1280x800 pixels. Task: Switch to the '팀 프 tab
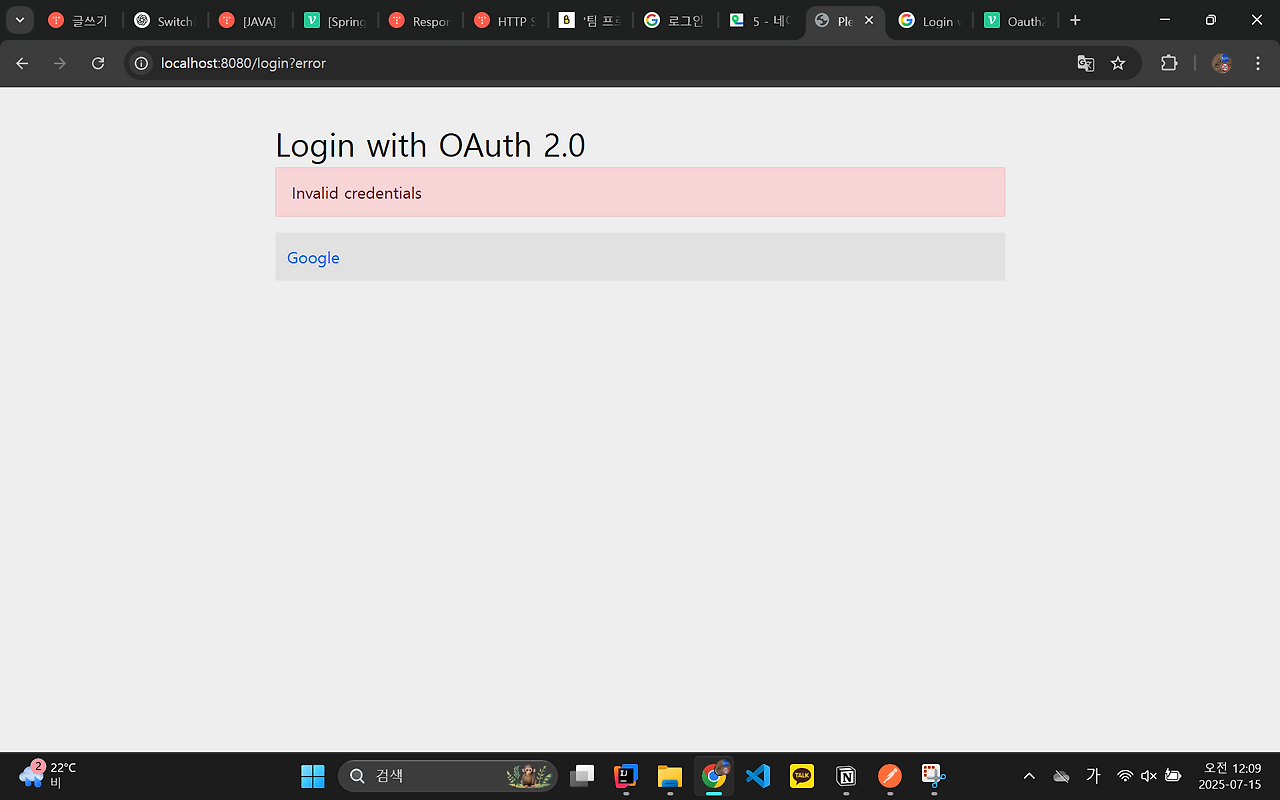point(590,21)
